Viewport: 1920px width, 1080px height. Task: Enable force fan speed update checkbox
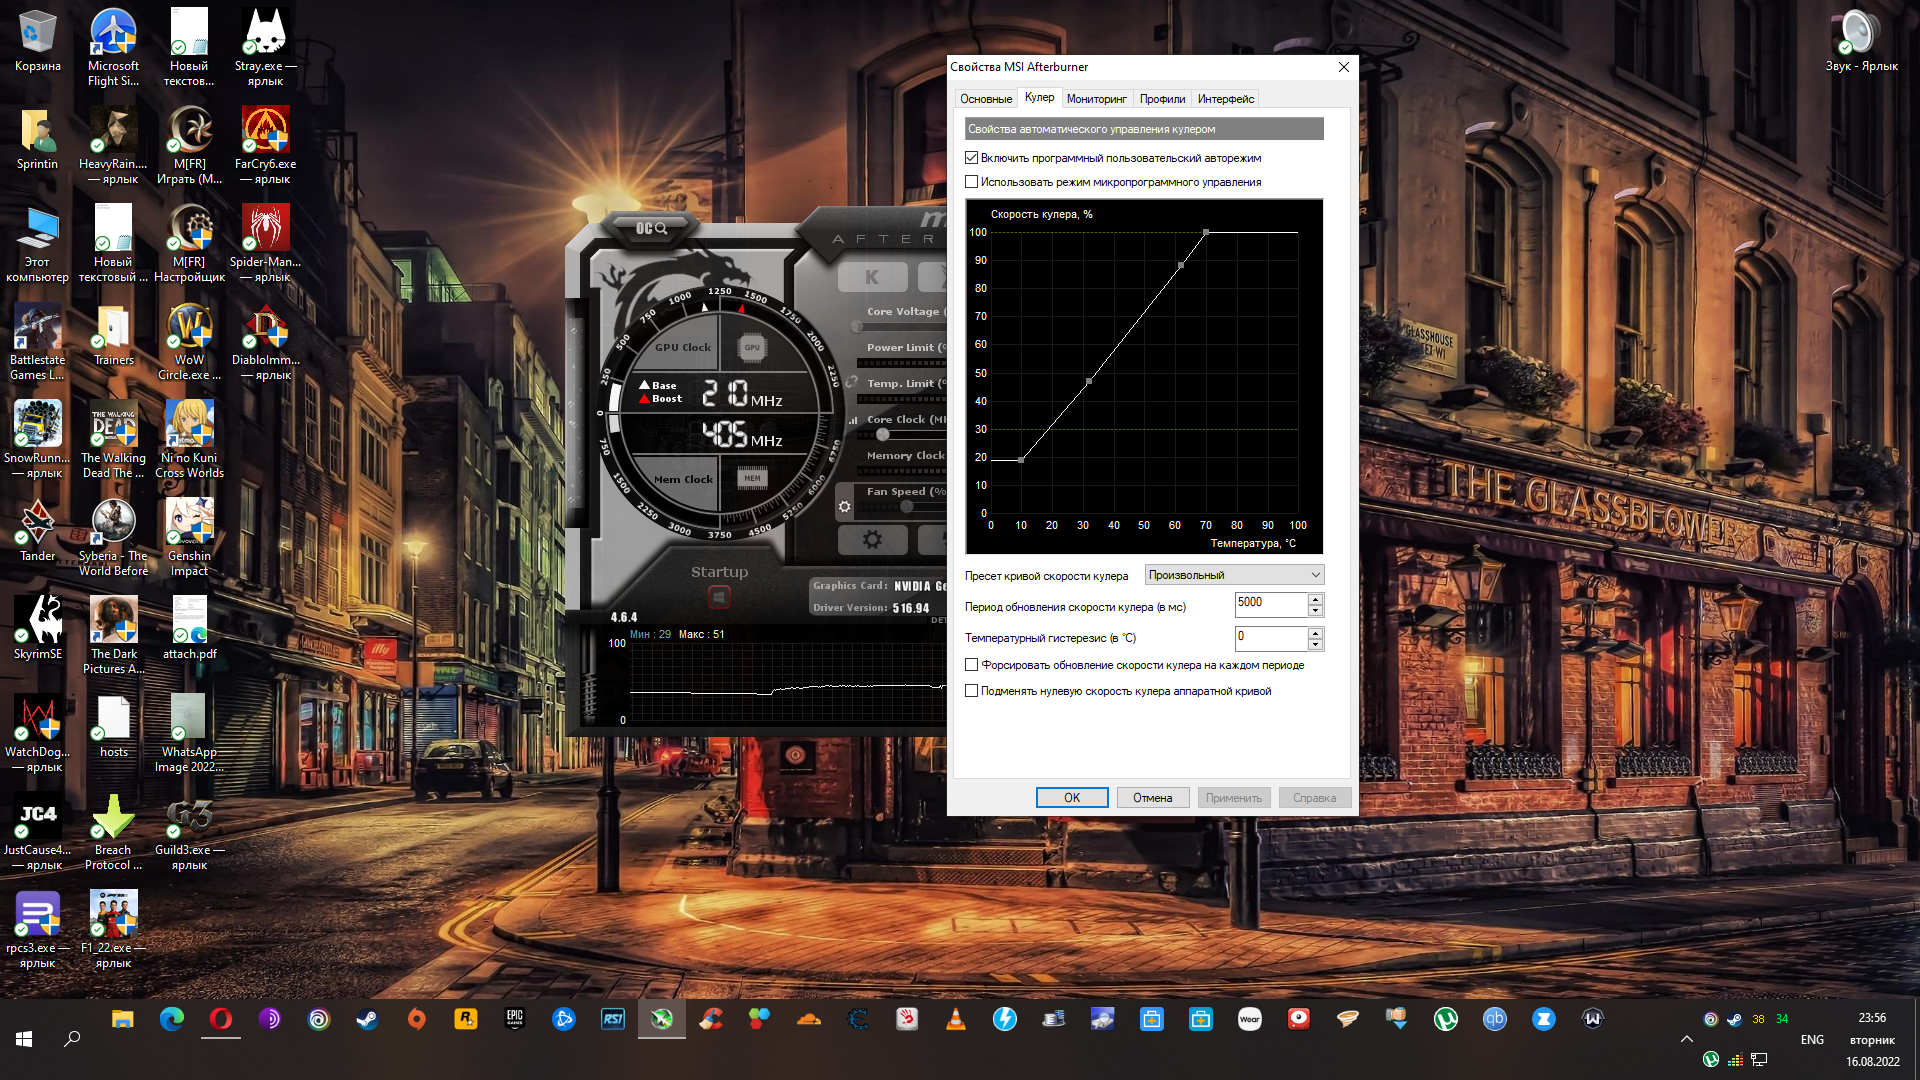point(971,665)
